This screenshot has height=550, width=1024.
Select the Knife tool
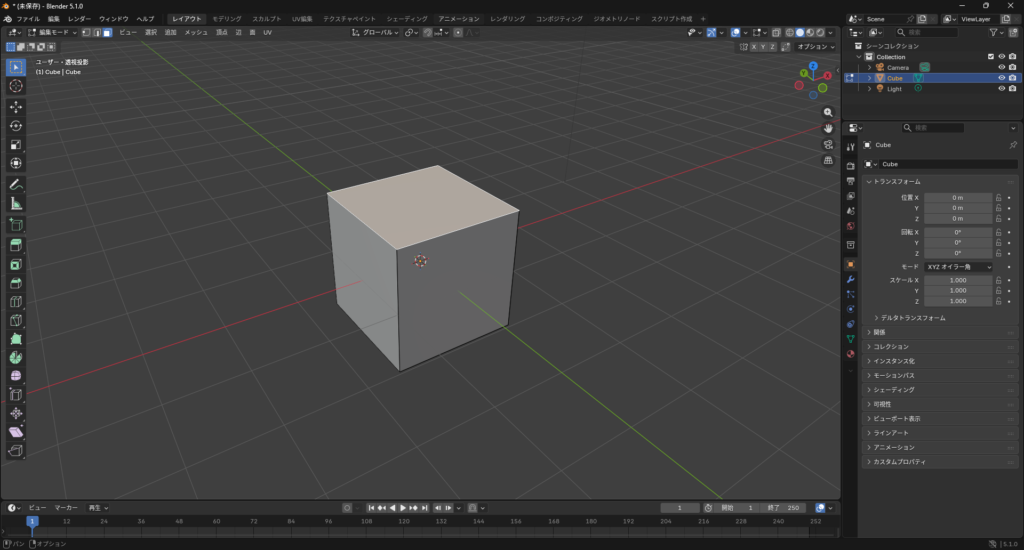pos(16,320)
